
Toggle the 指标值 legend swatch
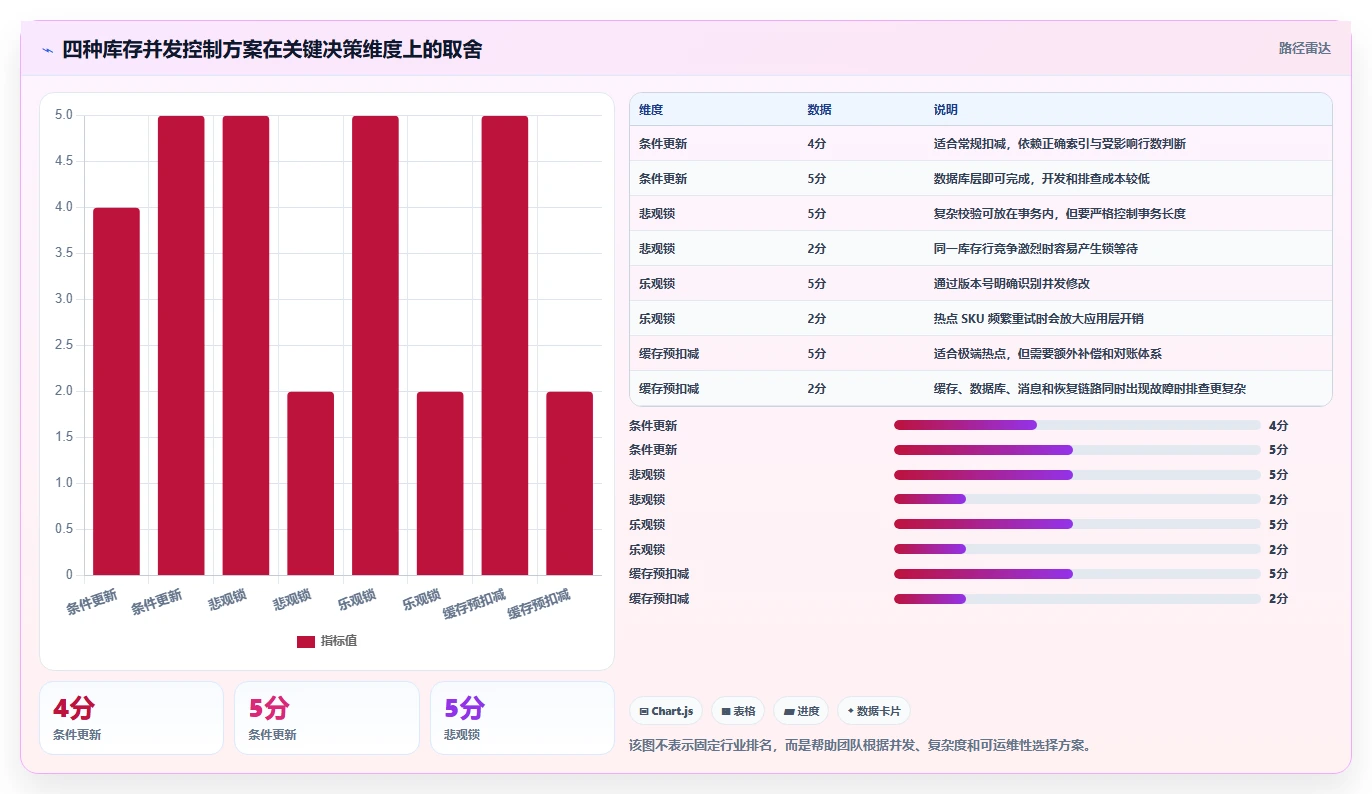306,641
